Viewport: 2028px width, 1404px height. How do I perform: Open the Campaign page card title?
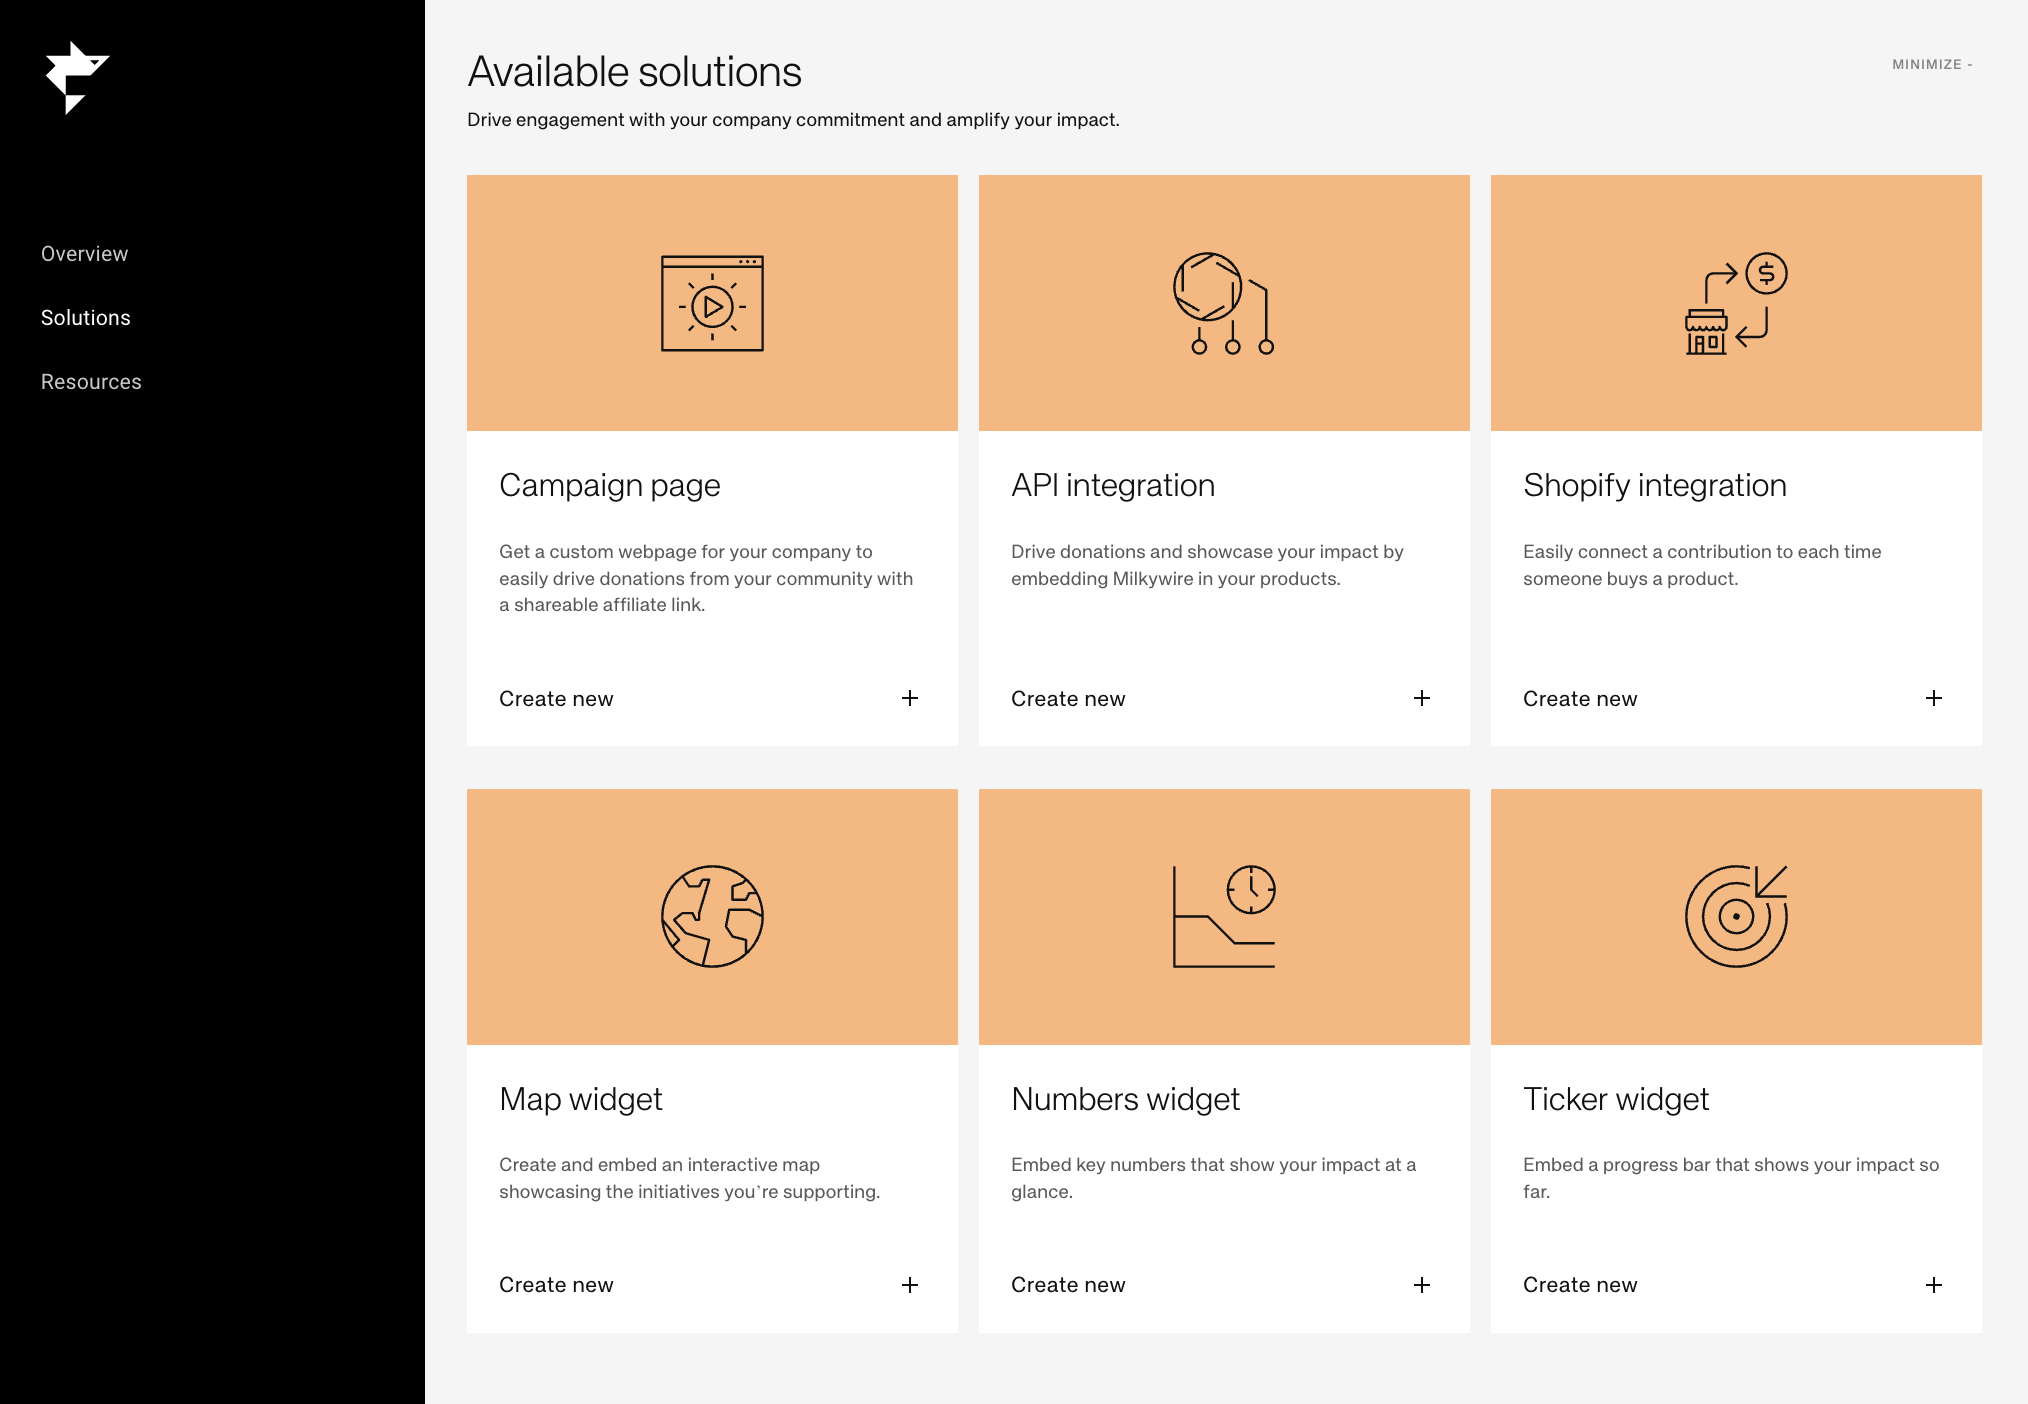pyautogui.click(x=609, y=485)
